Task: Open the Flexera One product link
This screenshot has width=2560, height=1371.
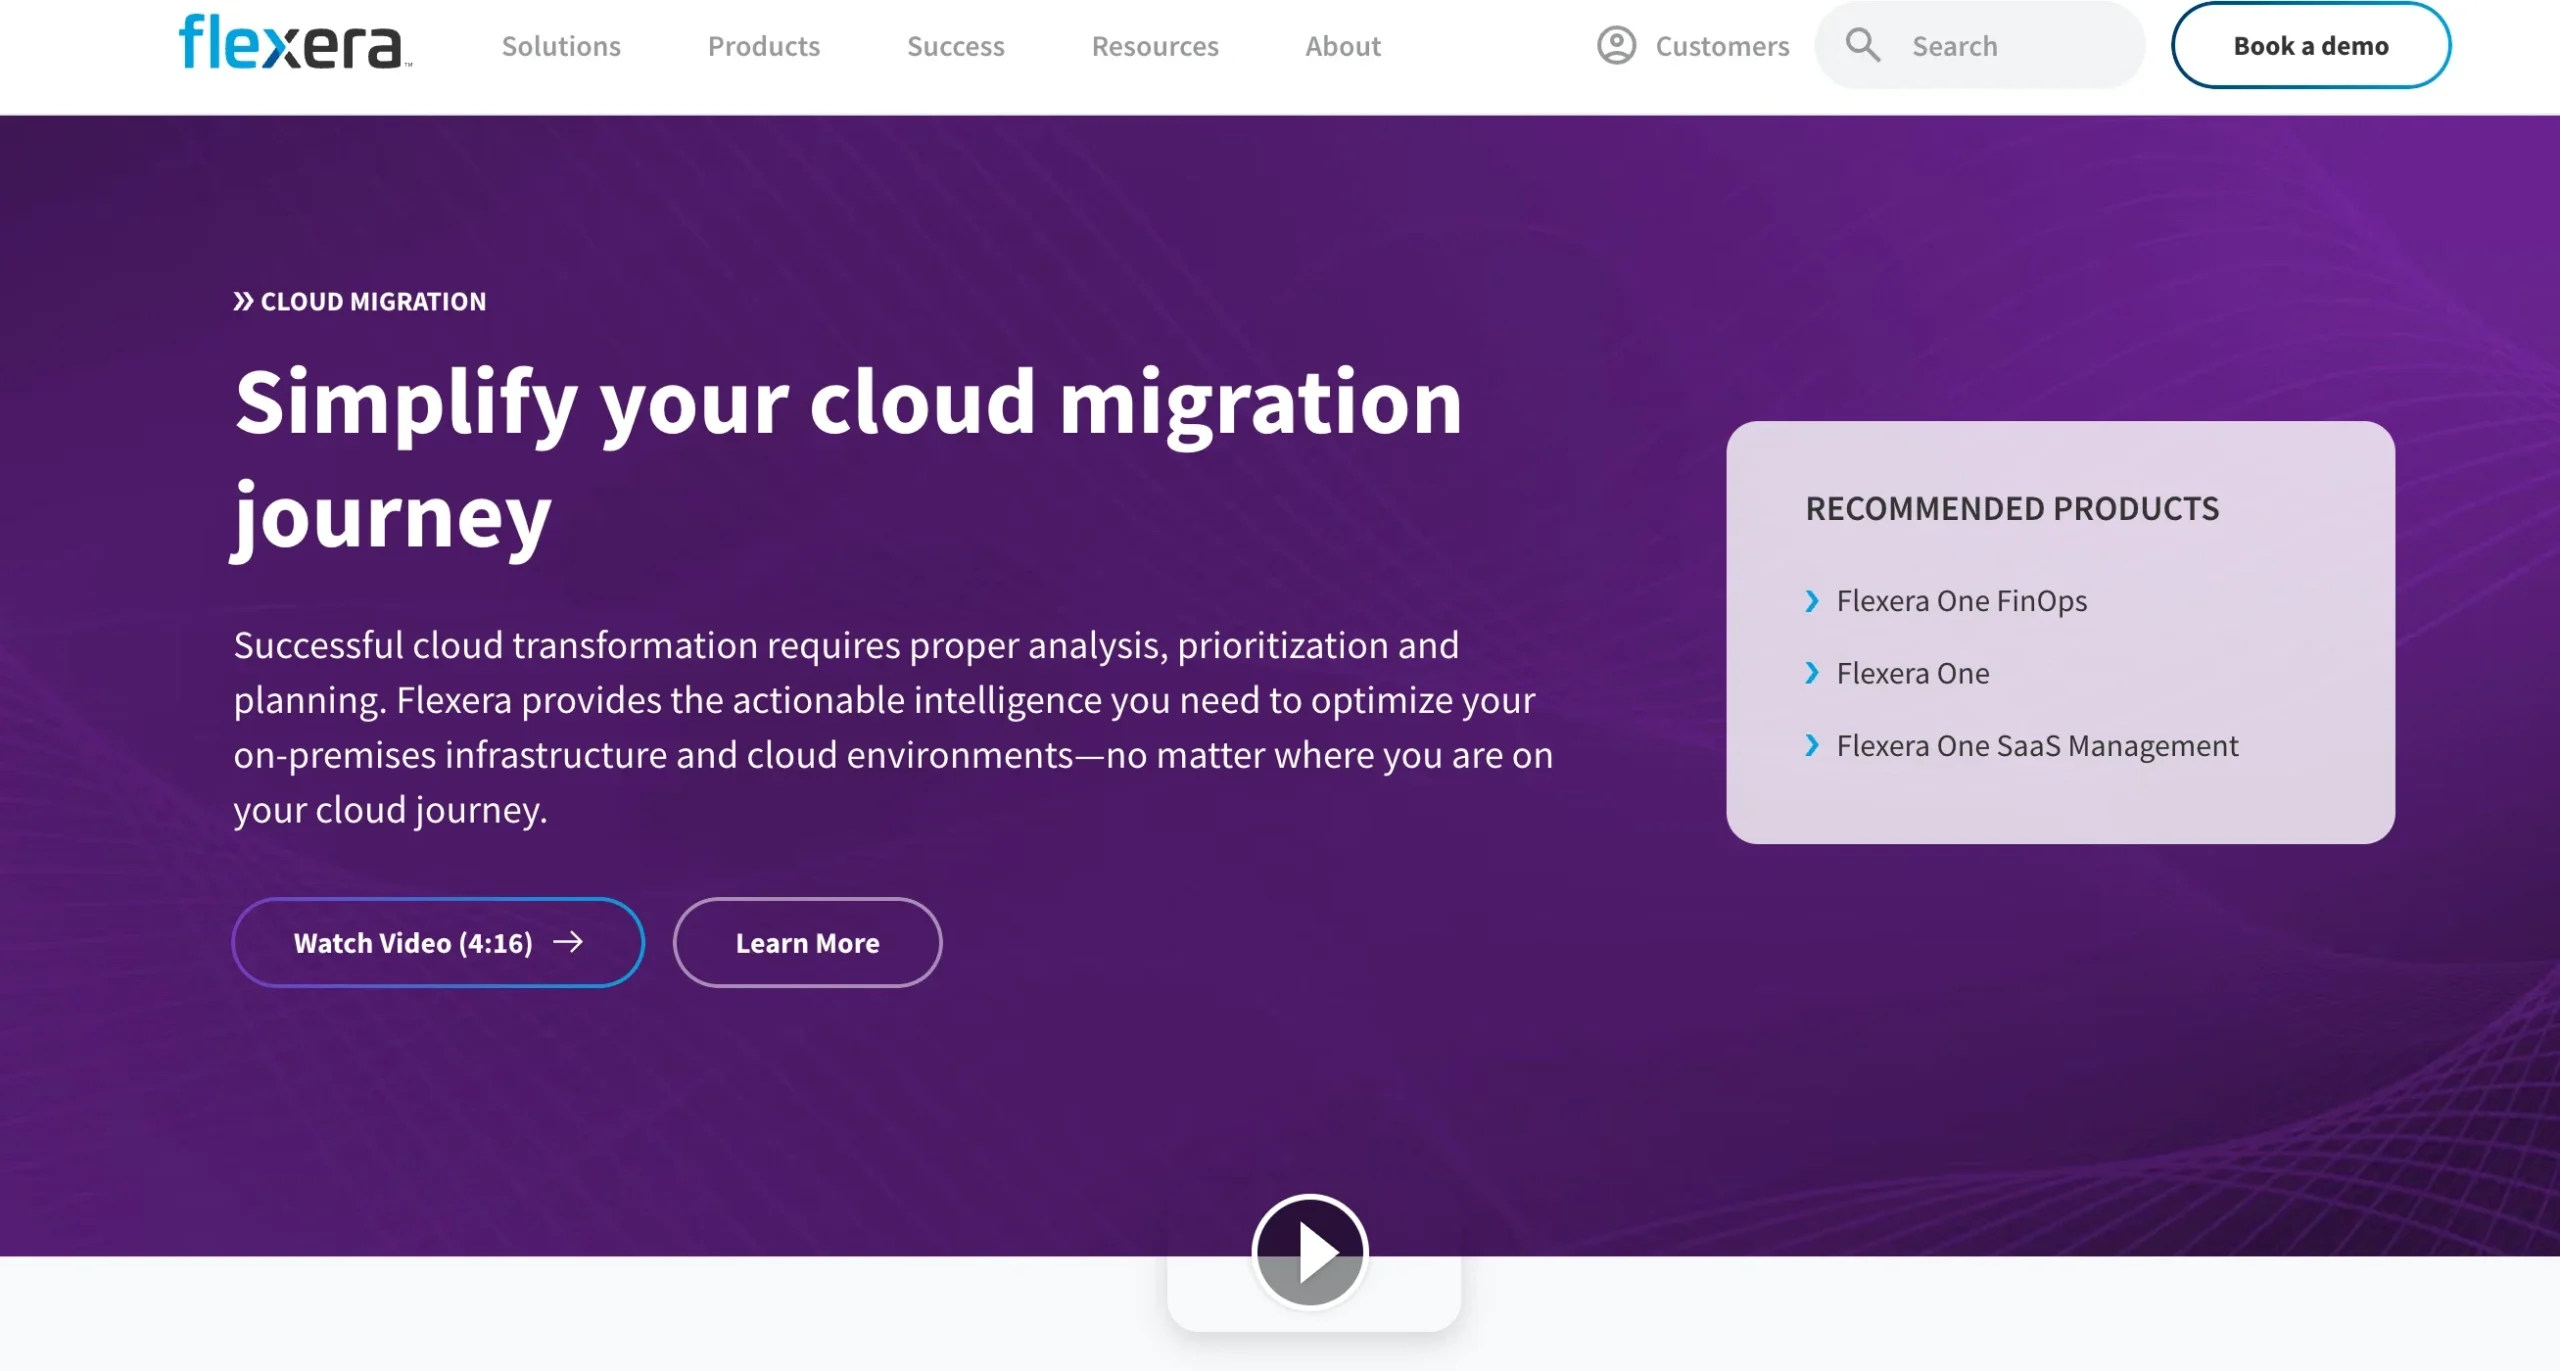Action: [x=1911, y=672]
